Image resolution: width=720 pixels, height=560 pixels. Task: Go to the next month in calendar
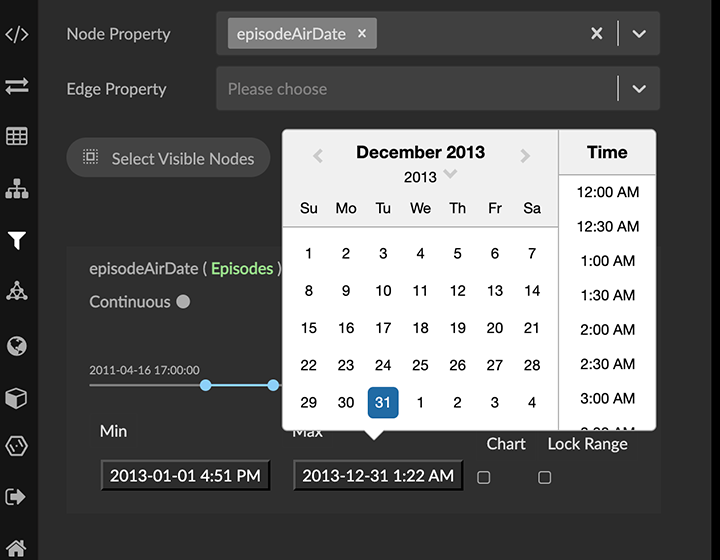tap(525, 155)
